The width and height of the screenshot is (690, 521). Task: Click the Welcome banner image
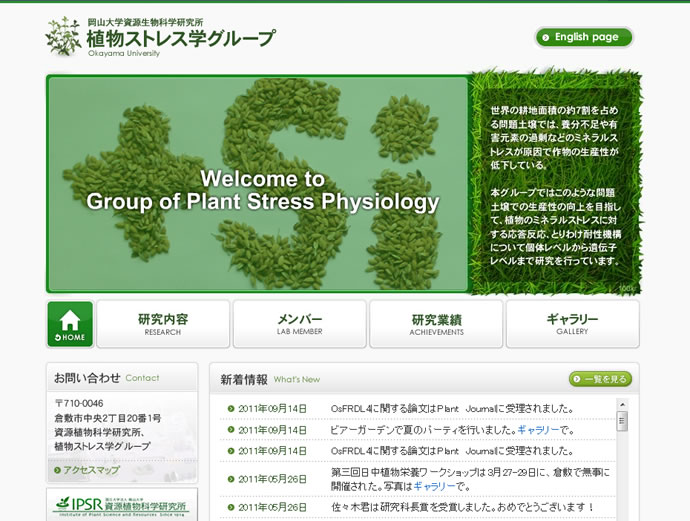click(258, 184)
